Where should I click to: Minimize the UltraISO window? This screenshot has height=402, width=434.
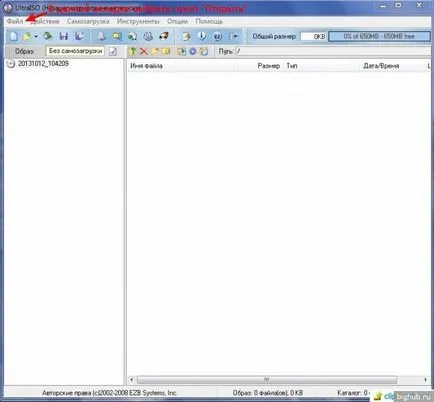383,6
